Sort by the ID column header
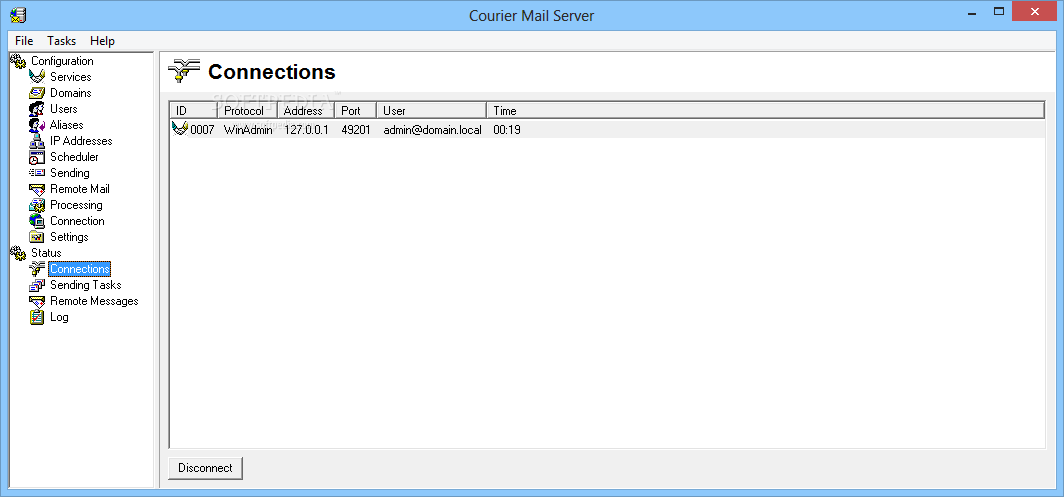1064x497 pixels. 193,111
